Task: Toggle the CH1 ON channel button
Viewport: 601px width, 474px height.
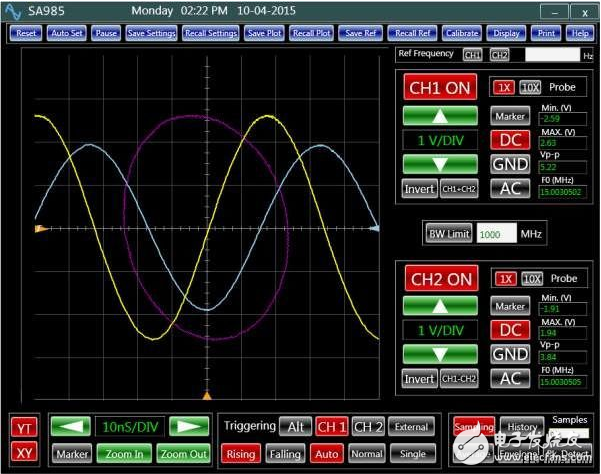Action: [x=438, y=87]
